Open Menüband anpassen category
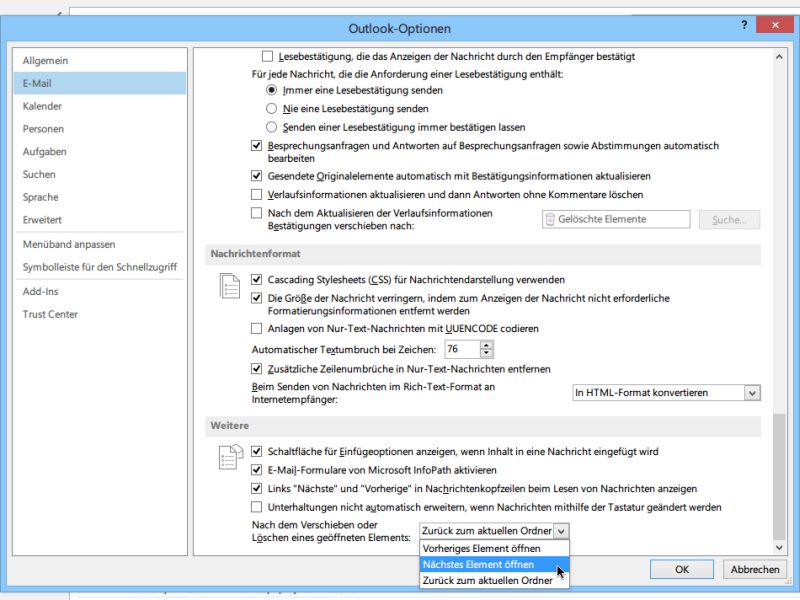800x600 pixels. (x=100, y=244)
